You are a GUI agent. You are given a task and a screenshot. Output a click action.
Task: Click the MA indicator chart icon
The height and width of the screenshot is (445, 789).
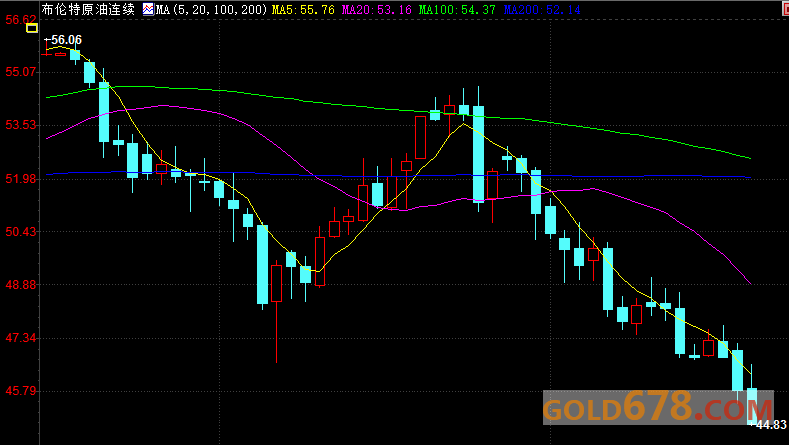pos(148,9)
